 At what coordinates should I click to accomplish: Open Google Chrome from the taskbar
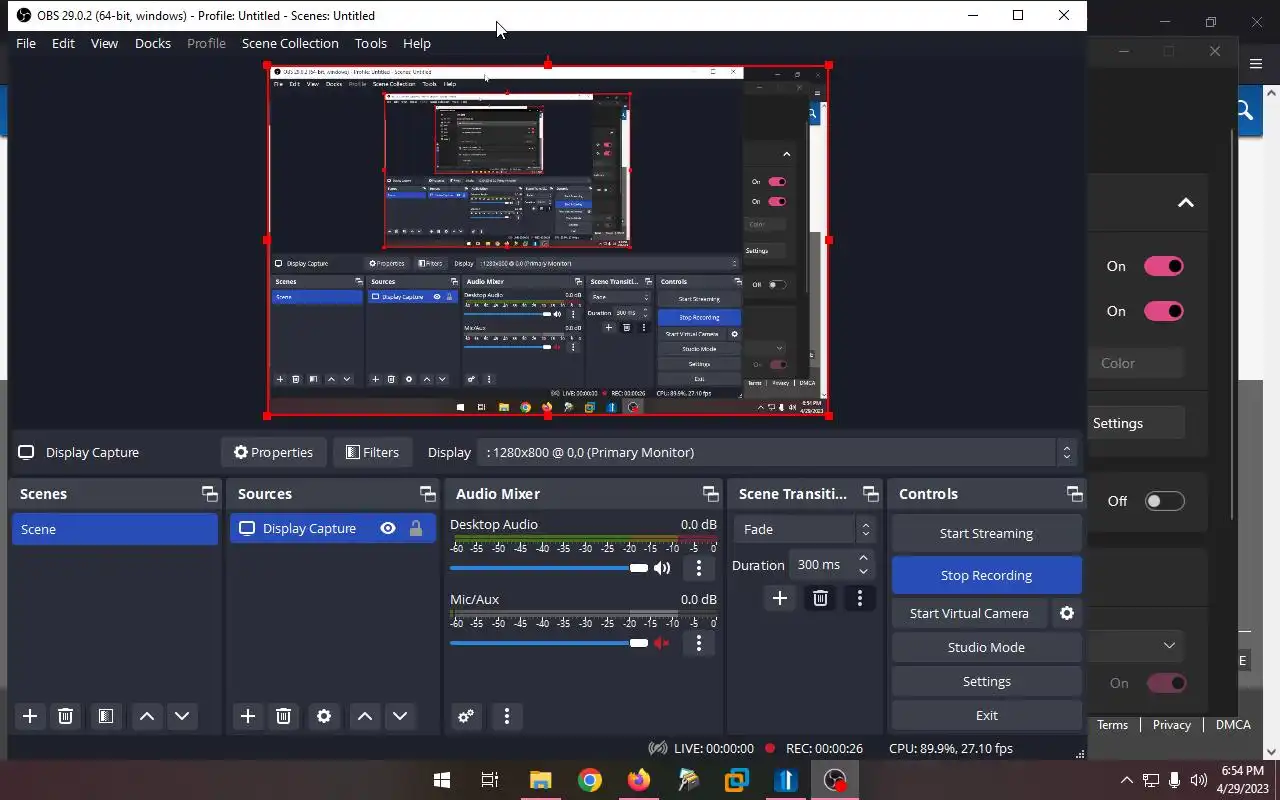[590, 780]
